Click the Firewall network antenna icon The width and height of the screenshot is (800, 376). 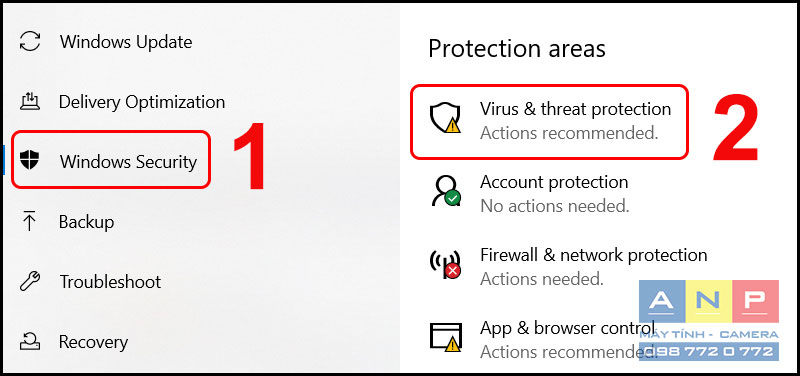pos(445,265)
